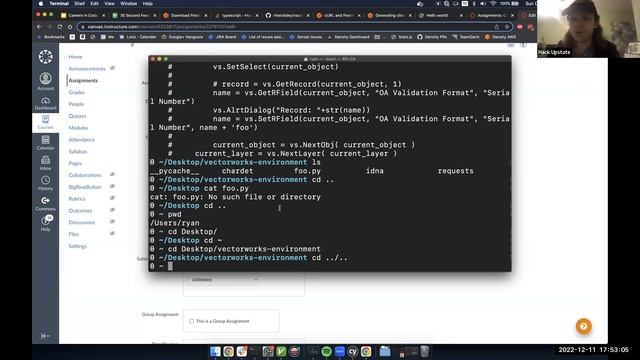640x360 pixels.
Task: Collapse the Canvas global navigation sidebar
Action: tap(45, 336)
